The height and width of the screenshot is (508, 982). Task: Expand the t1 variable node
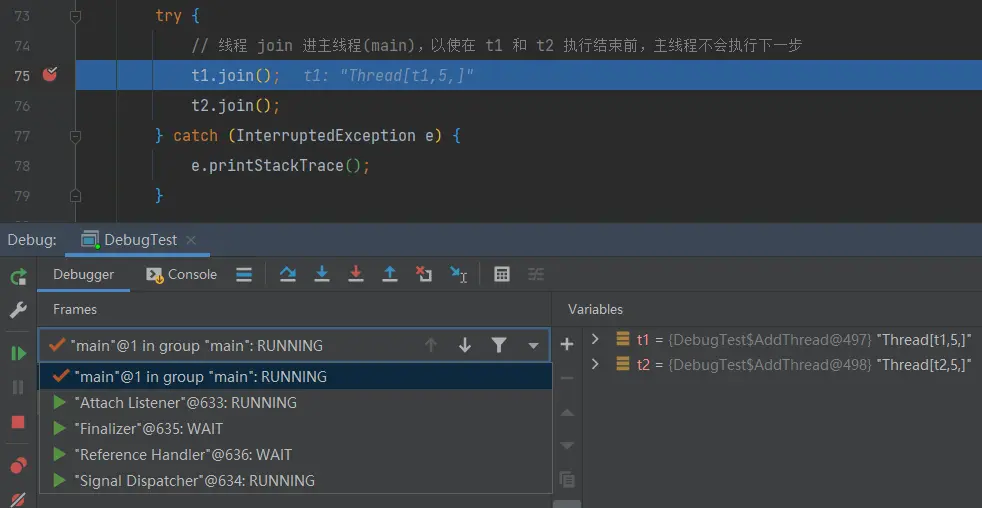coord(595,340)
